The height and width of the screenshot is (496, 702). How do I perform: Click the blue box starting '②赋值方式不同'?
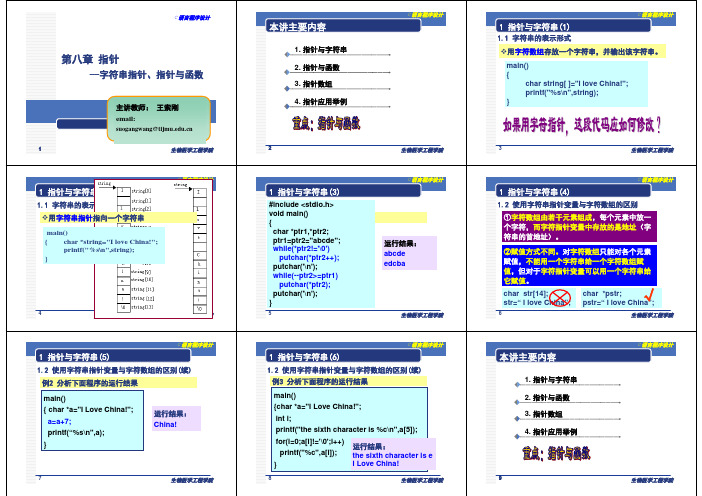click(x=579, y=265)
